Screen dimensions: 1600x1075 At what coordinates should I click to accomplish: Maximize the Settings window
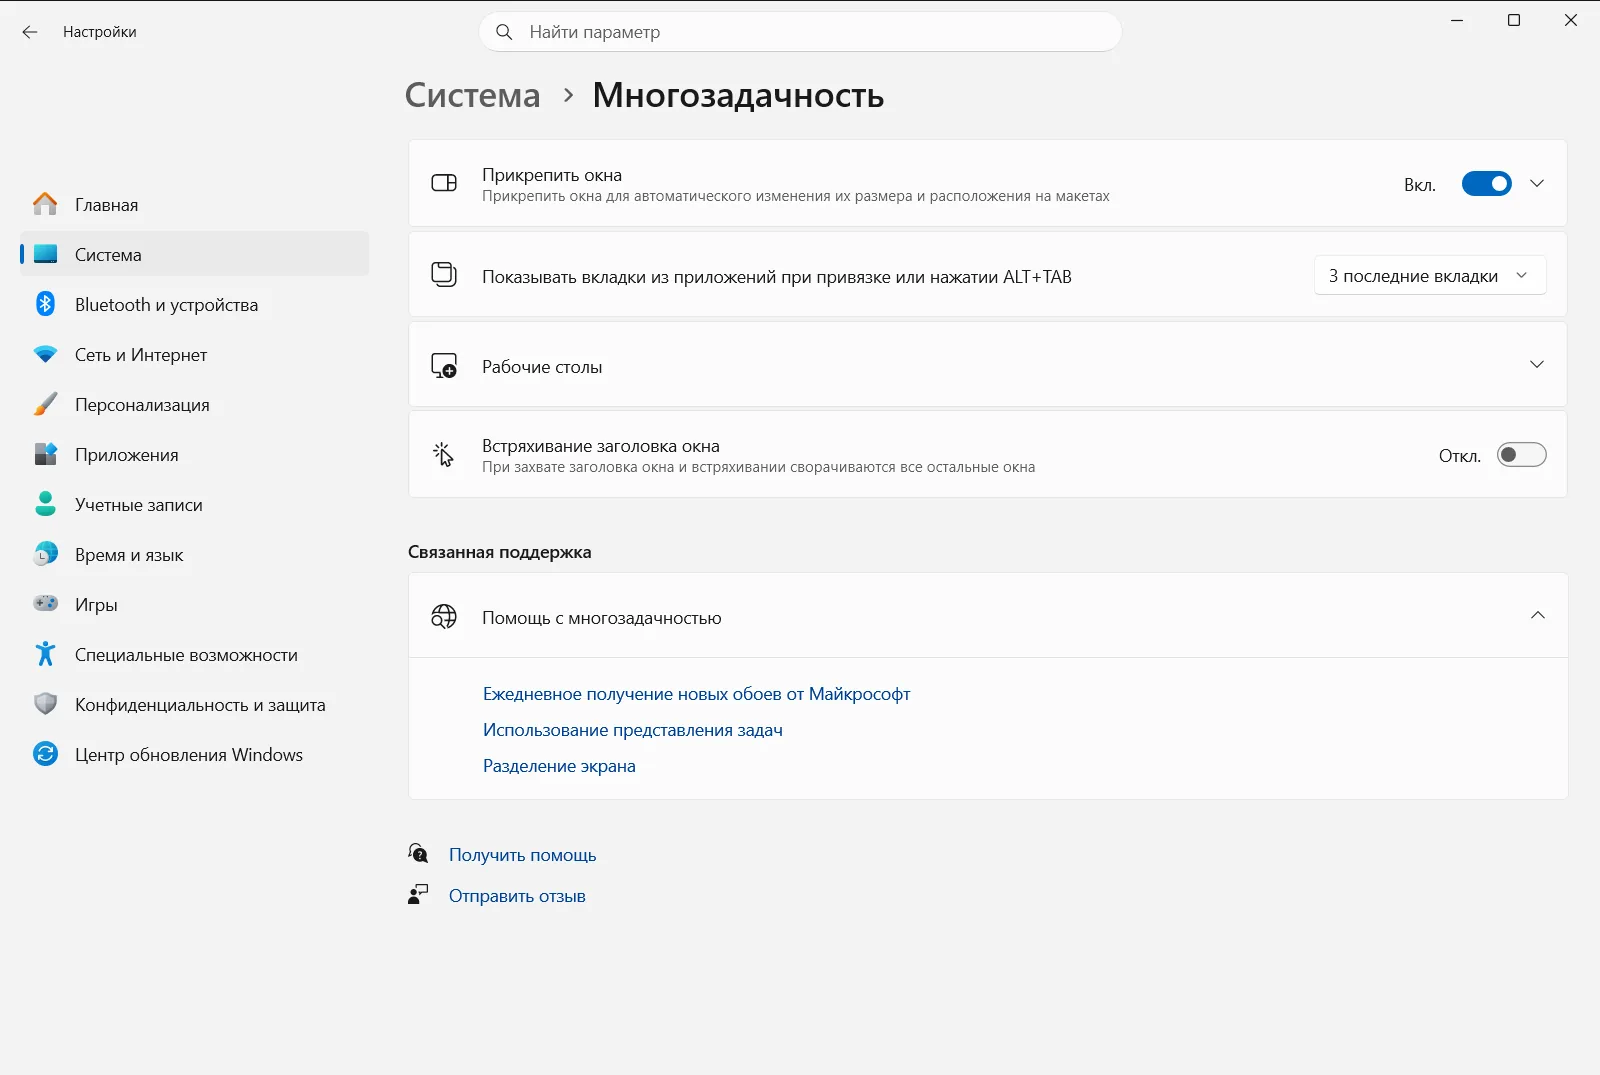pos(1514,20)
